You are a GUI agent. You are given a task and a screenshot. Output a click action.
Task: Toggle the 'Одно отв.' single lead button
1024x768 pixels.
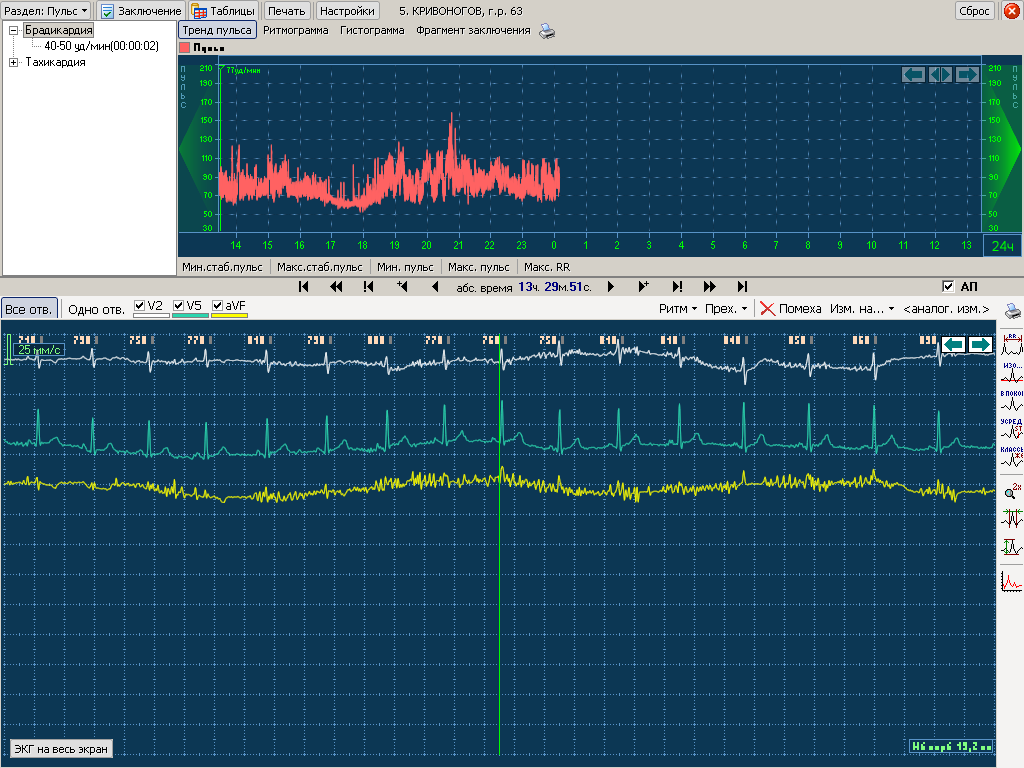(96, 310)
